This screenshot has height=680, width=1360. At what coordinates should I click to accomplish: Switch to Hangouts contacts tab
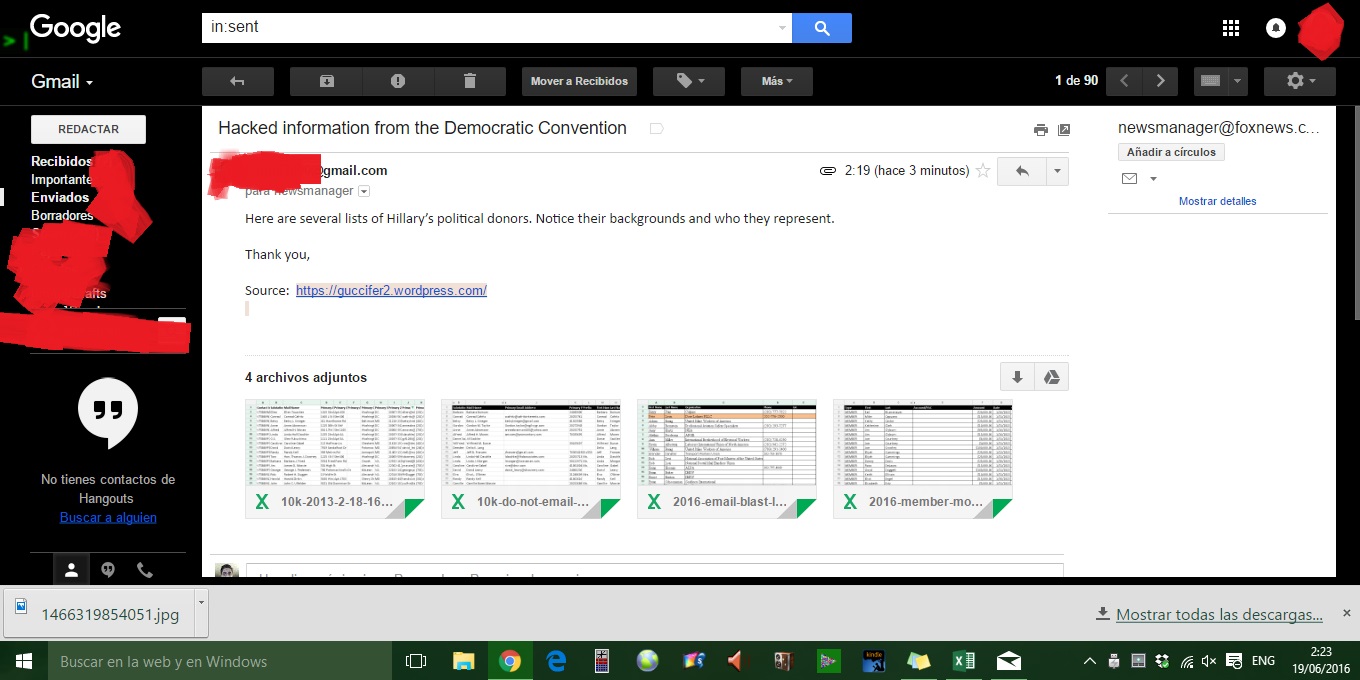coord(71,570)
